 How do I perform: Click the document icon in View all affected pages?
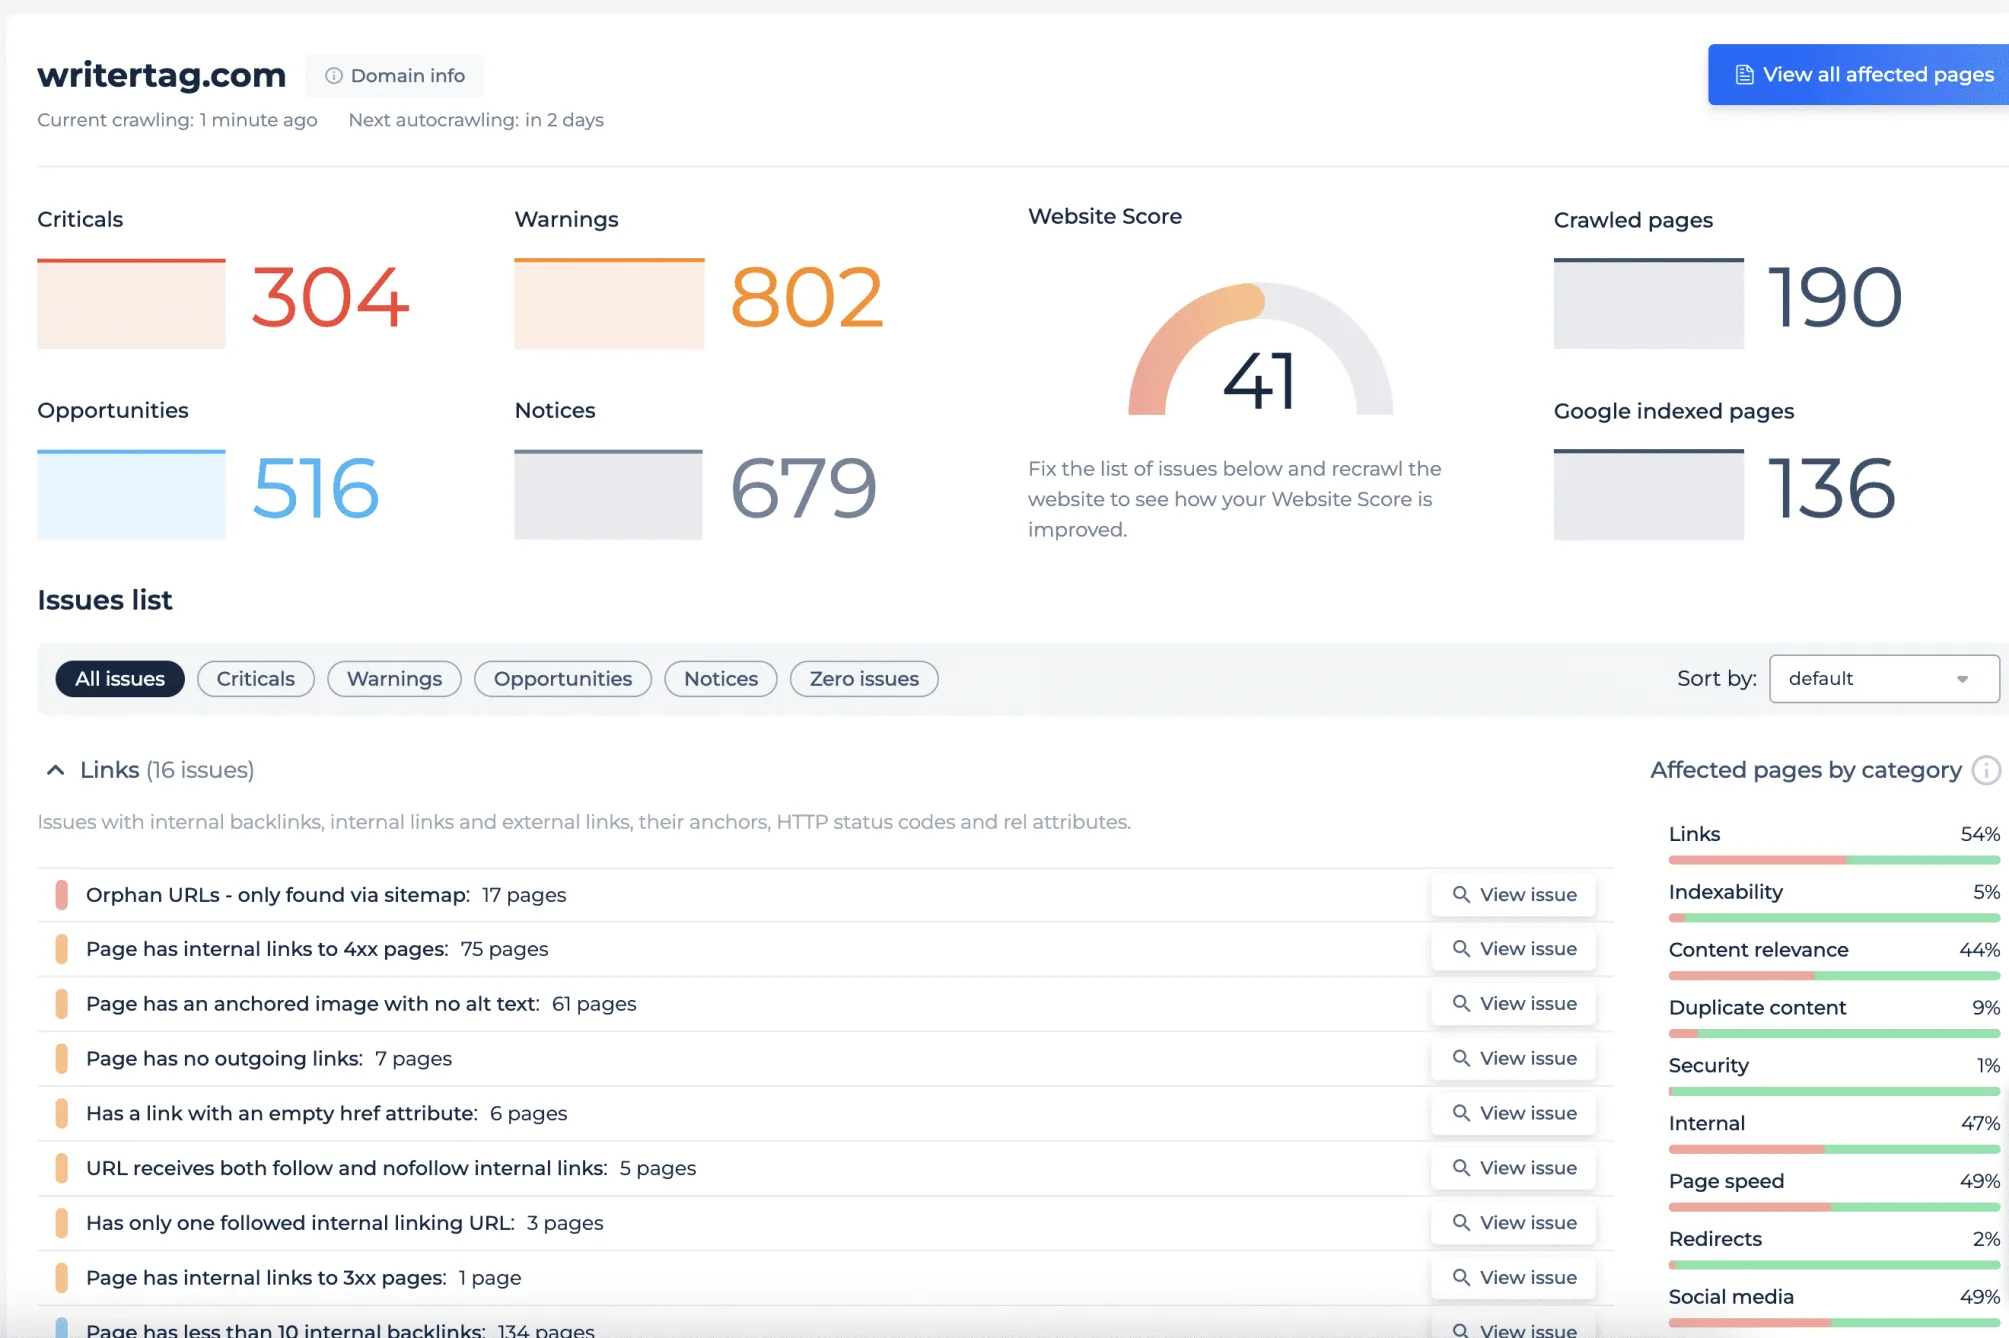click(1744, 75)
